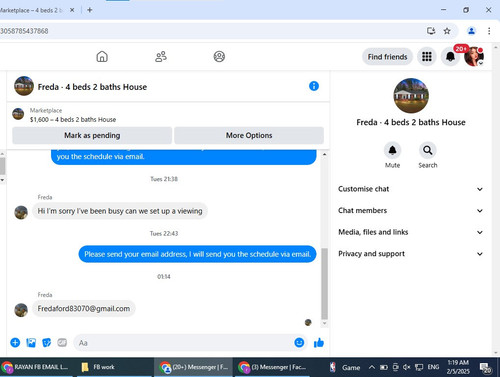Close the Marketplace browser tab

tap(72, 10)
